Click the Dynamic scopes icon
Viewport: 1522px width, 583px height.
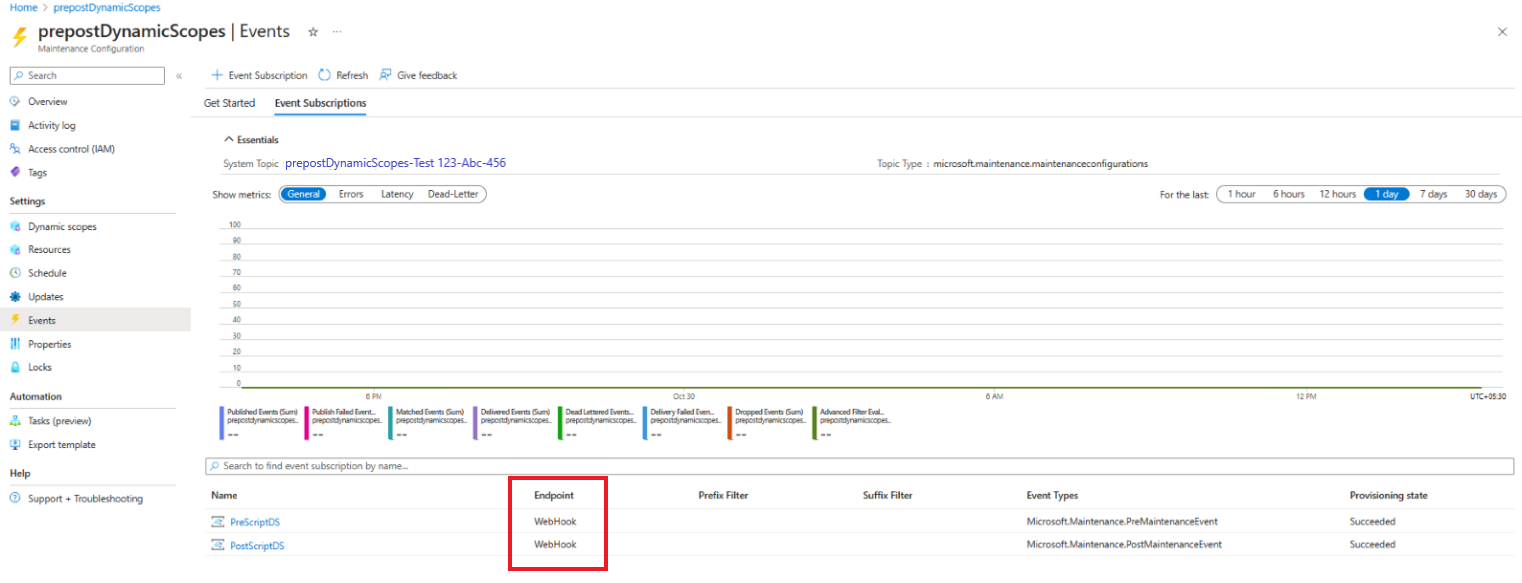pyautogui.click(x=15, y=227)
